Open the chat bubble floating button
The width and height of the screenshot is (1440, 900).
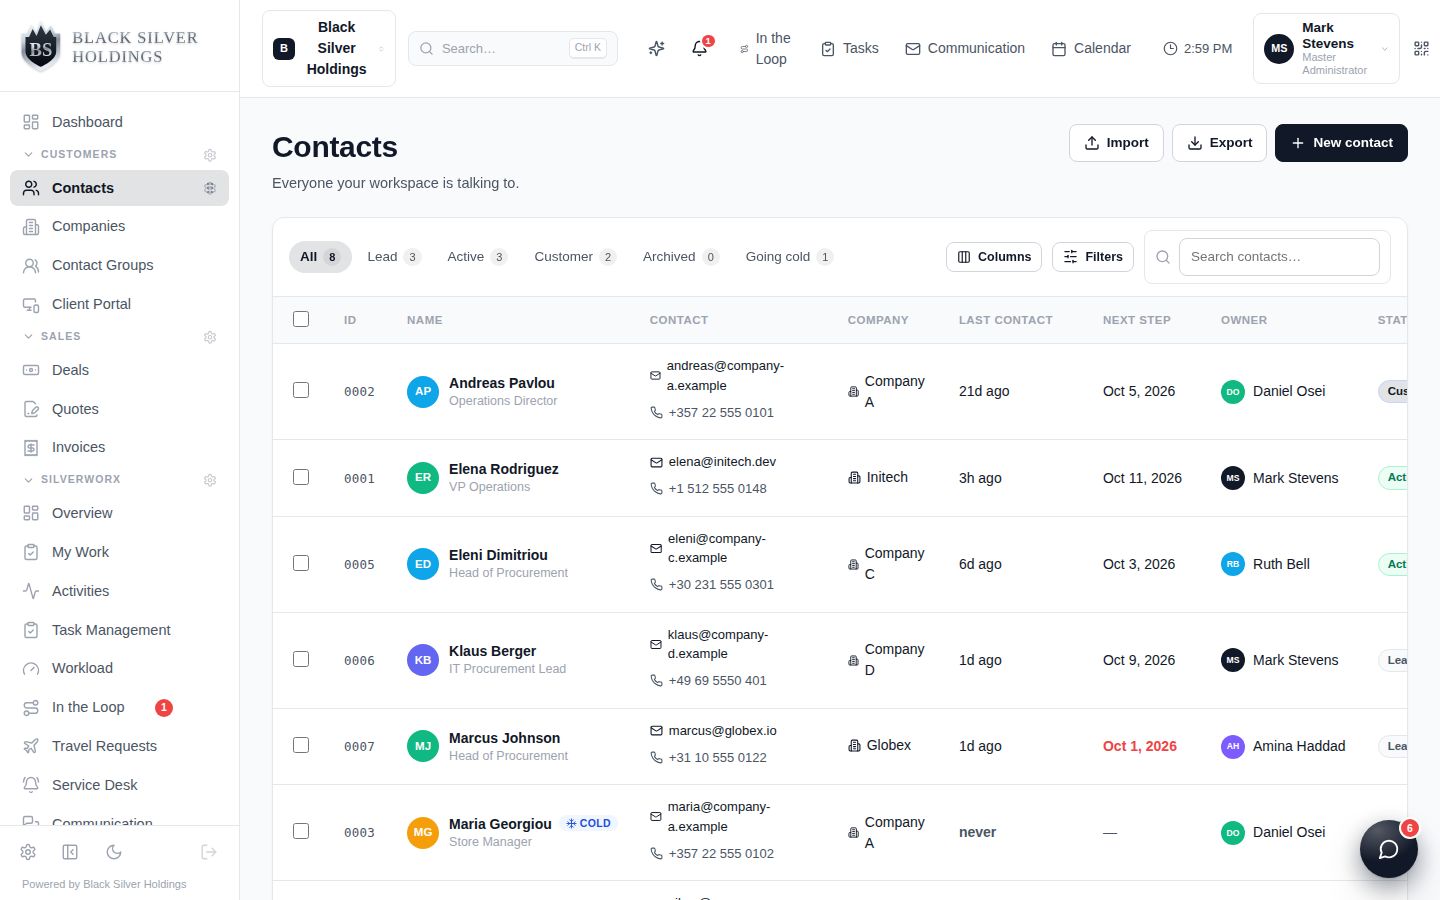1389,849
